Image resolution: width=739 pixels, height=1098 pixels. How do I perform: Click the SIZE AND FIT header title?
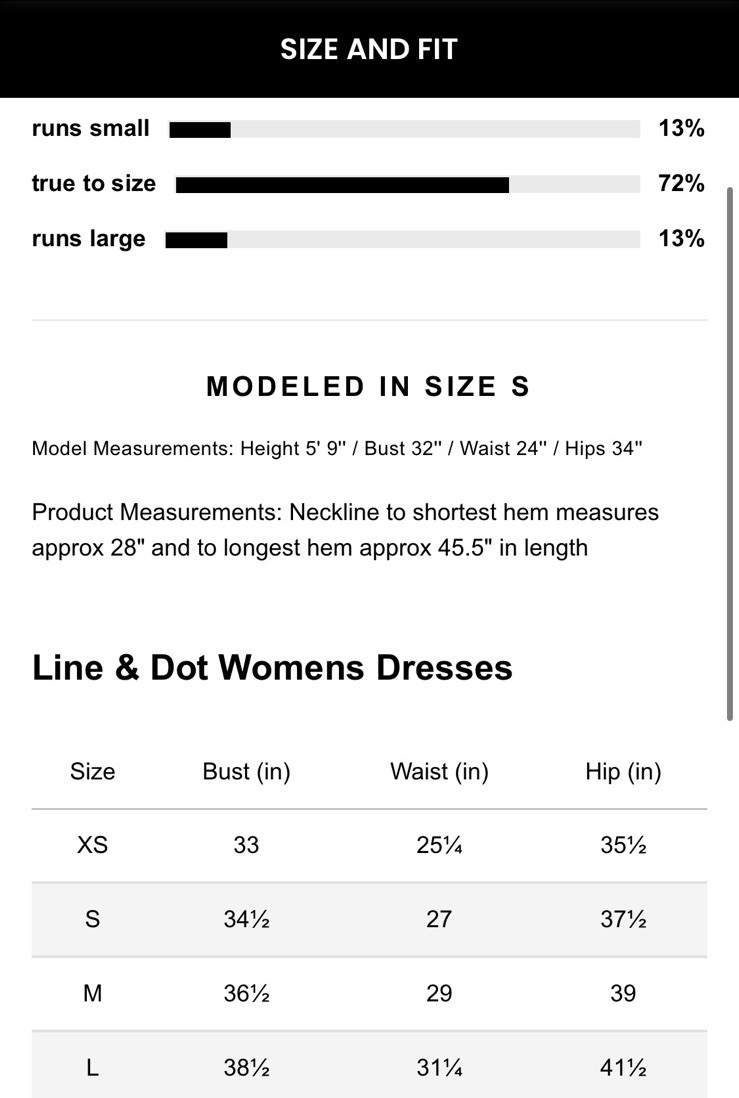[369, 49]
